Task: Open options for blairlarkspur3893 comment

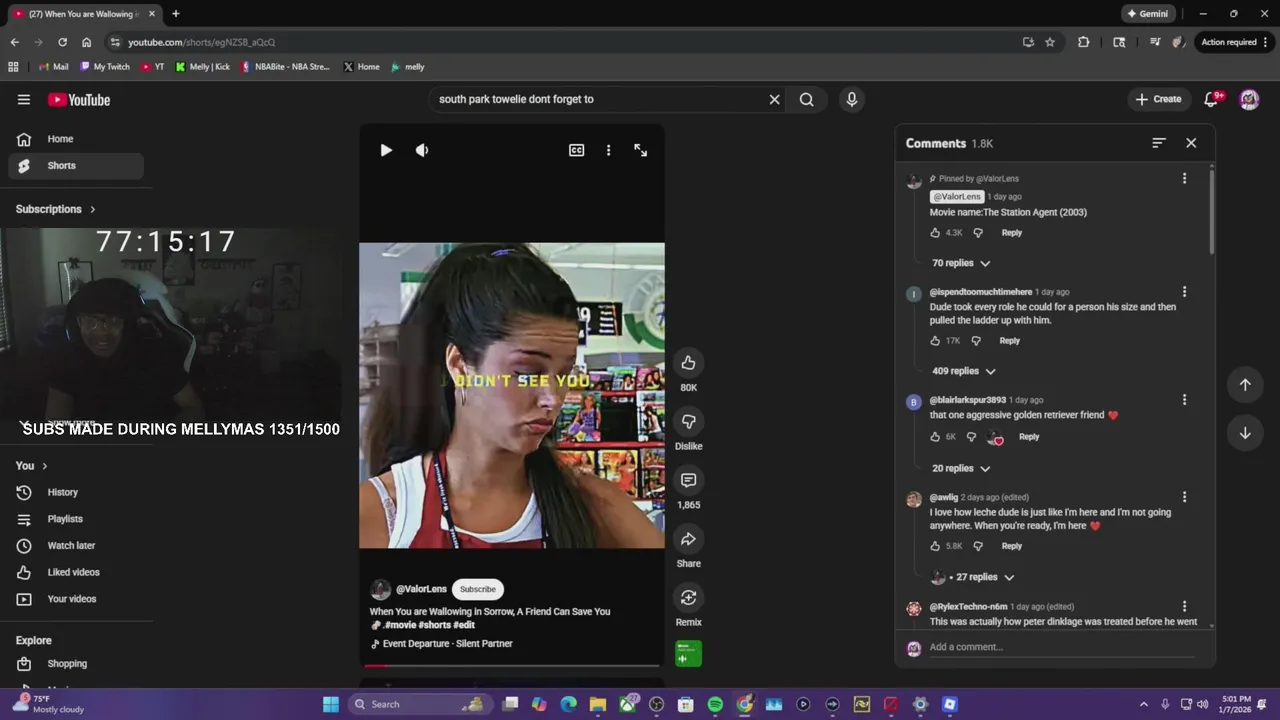Action: pos(1184,400)
